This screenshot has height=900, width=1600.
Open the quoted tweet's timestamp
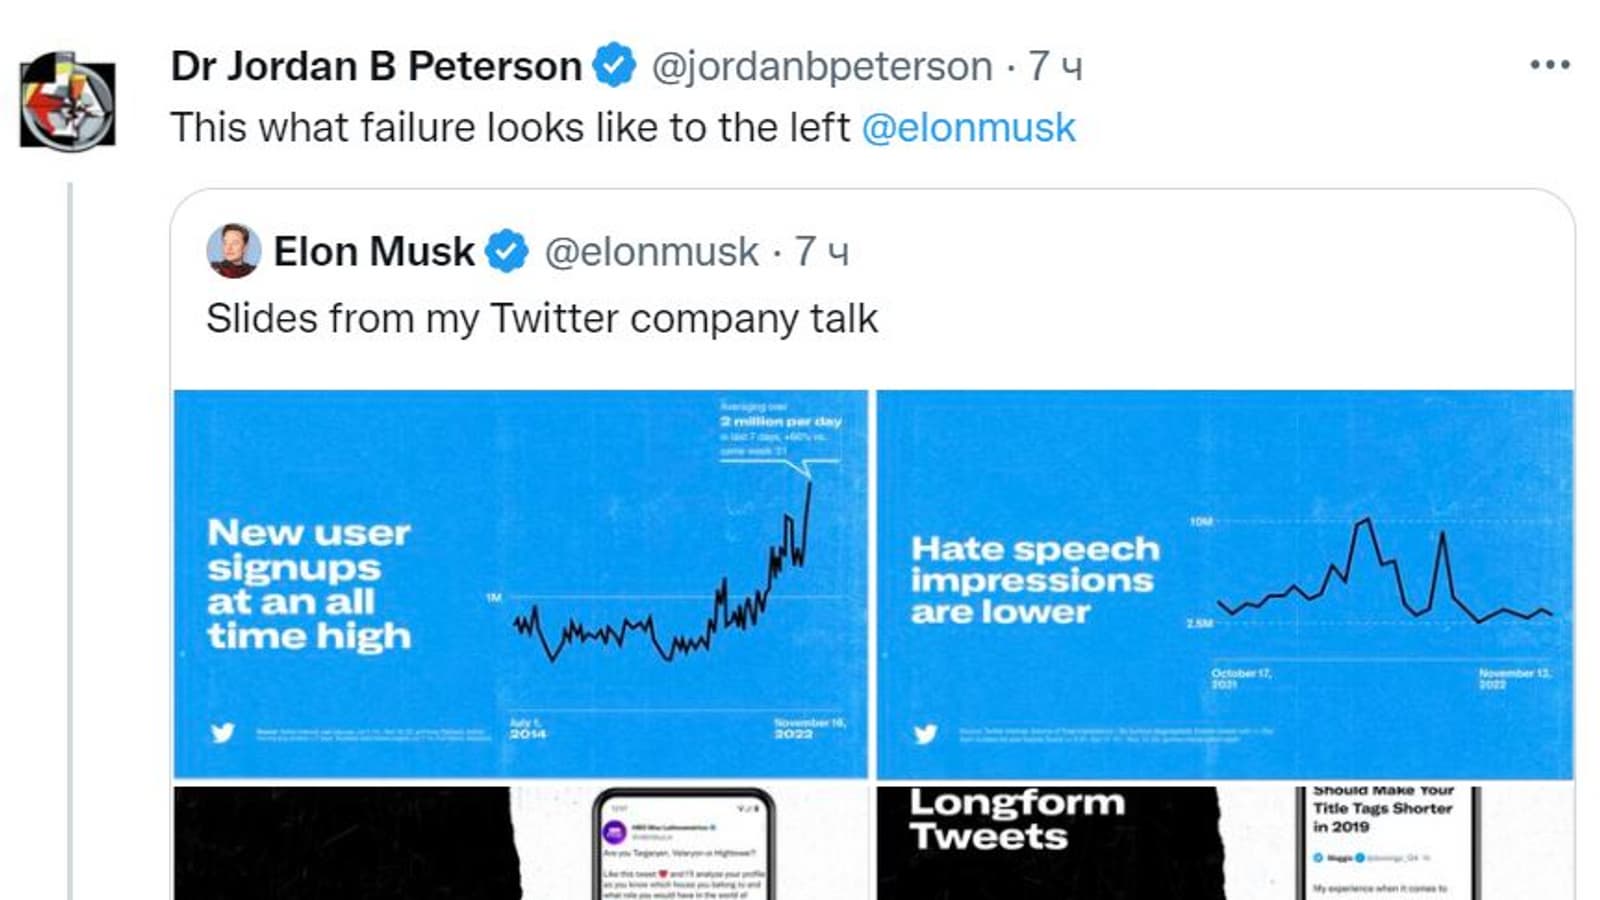822,252
